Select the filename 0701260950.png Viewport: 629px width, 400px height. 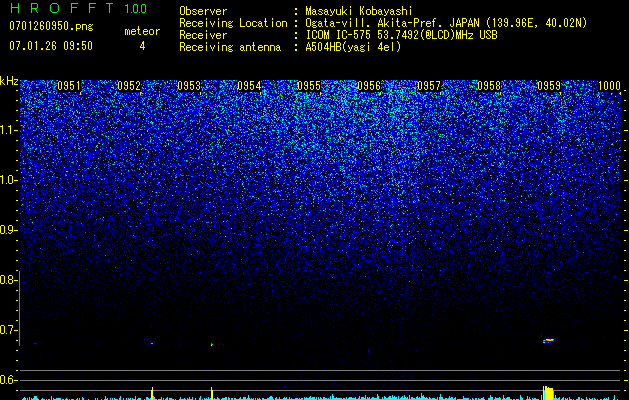point(51,26)
